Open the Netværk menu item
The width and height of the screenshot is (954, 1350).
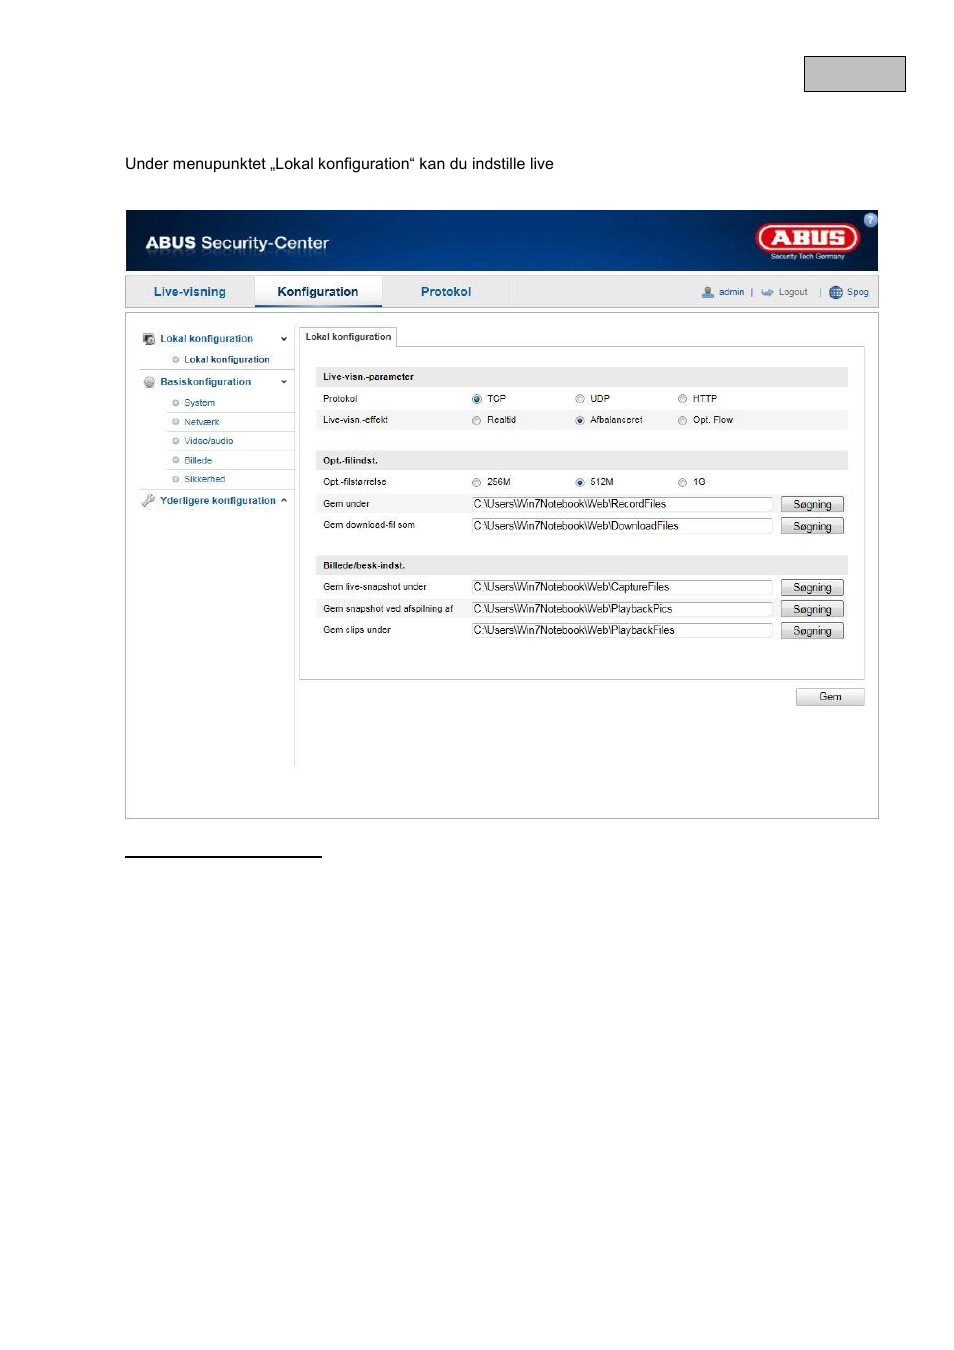[202, 422]
